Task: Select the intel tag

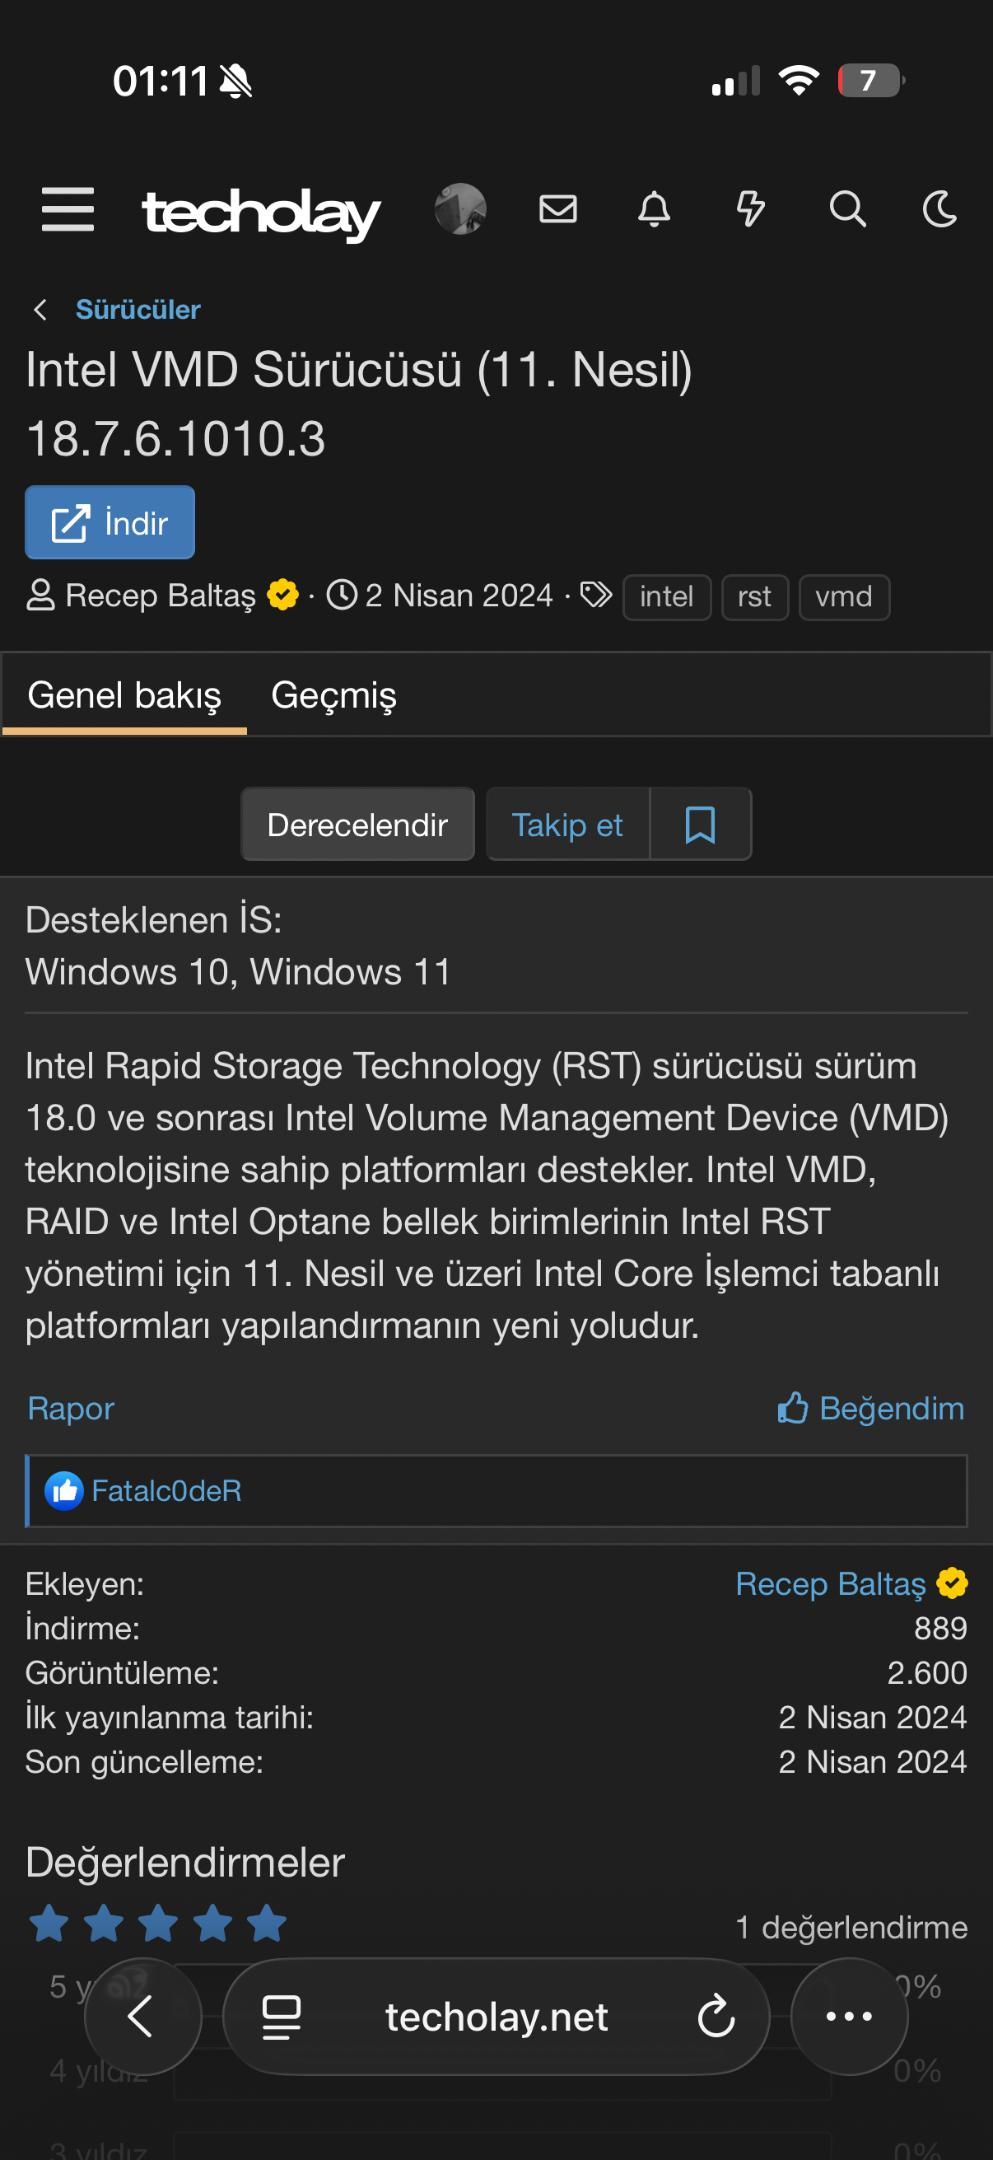Action: [x=666, y=597]
